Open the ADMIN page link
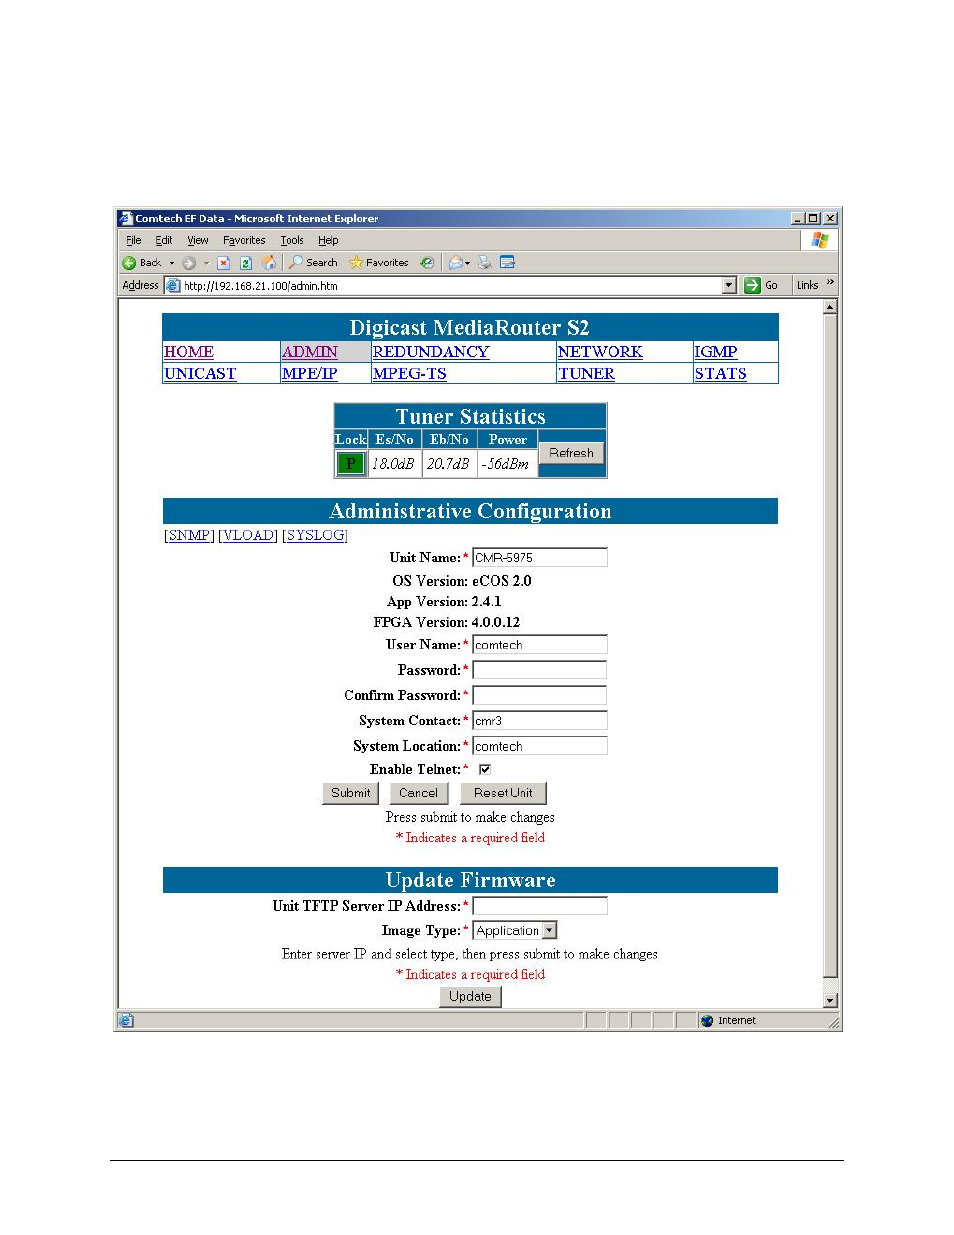Screen dimensions: 954x1235 tap(310, 352)
